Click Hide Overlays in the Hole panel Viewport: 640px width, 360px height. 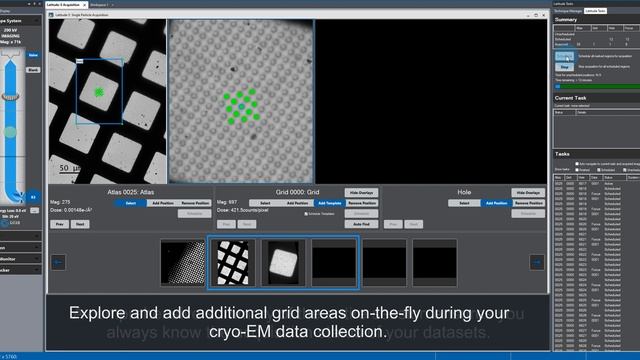click(x=528, y=192)
